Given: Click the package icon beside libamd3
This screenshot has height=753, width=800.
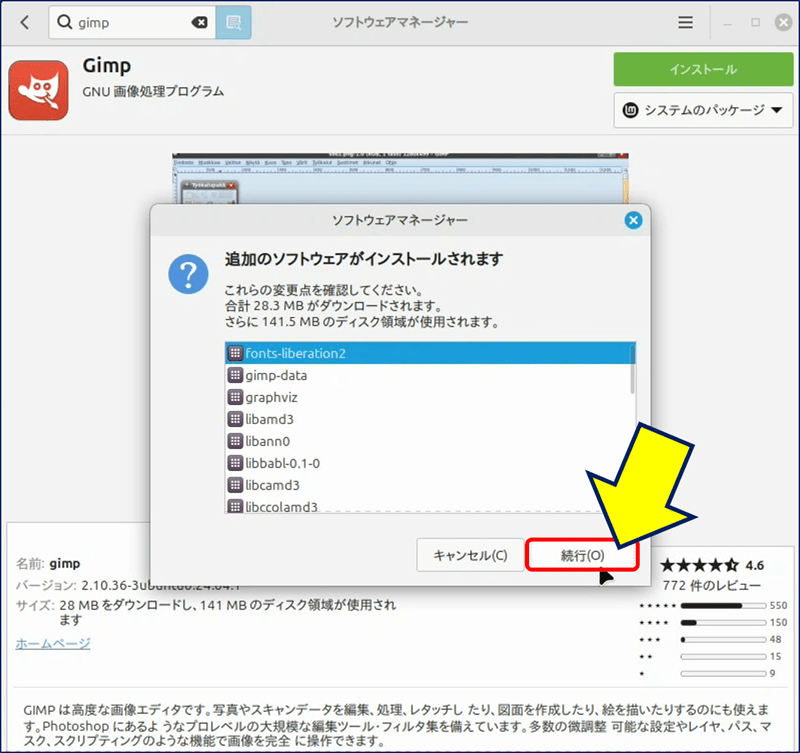Looking at the screenshot, I should [x=235, y=419].
